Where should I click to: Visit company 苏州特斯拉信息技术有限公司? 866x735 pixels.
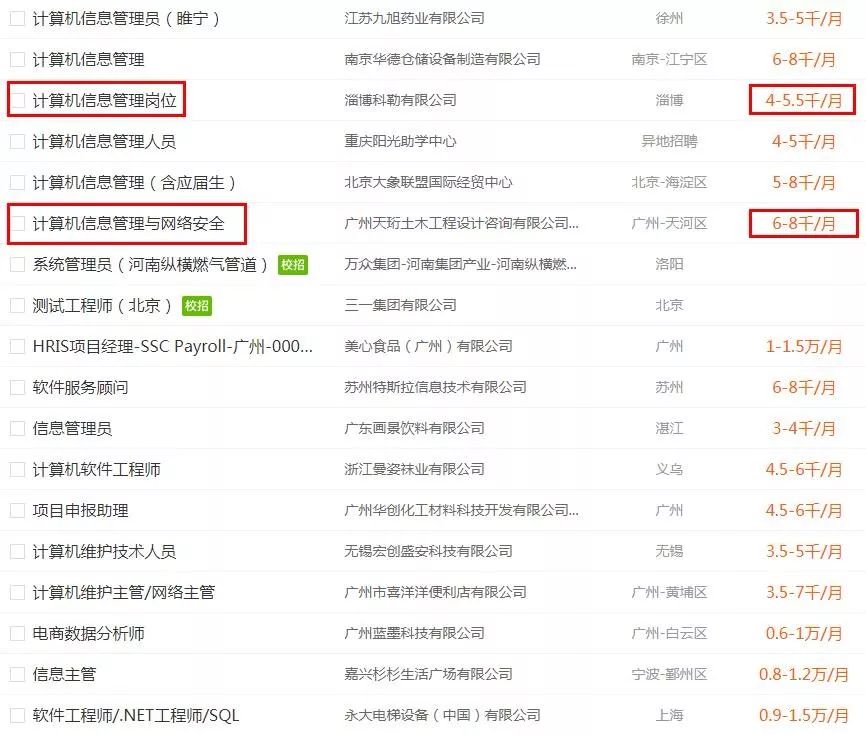pyautogui.click(x=435, y=387)
